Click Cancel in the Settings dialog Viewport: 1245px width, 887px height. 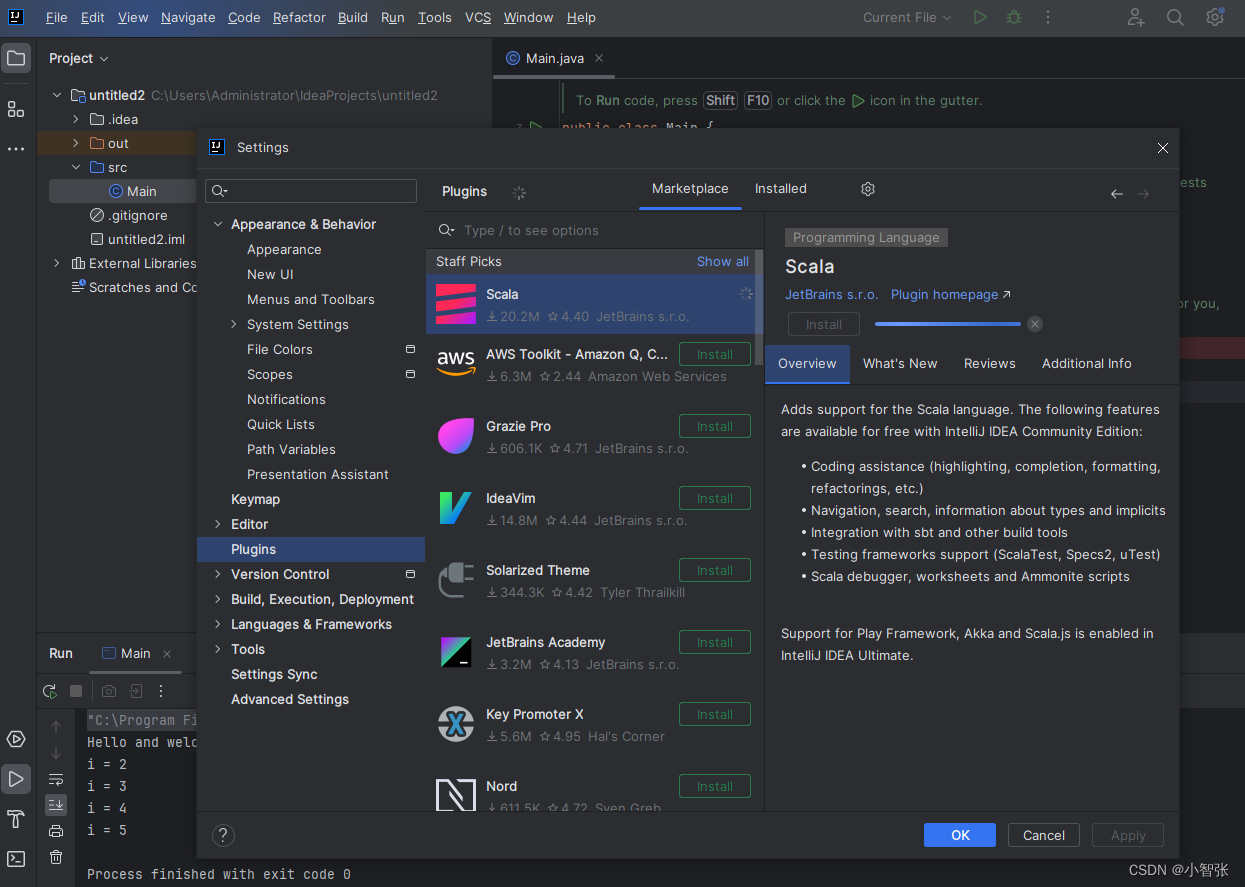click(1044, 835)
